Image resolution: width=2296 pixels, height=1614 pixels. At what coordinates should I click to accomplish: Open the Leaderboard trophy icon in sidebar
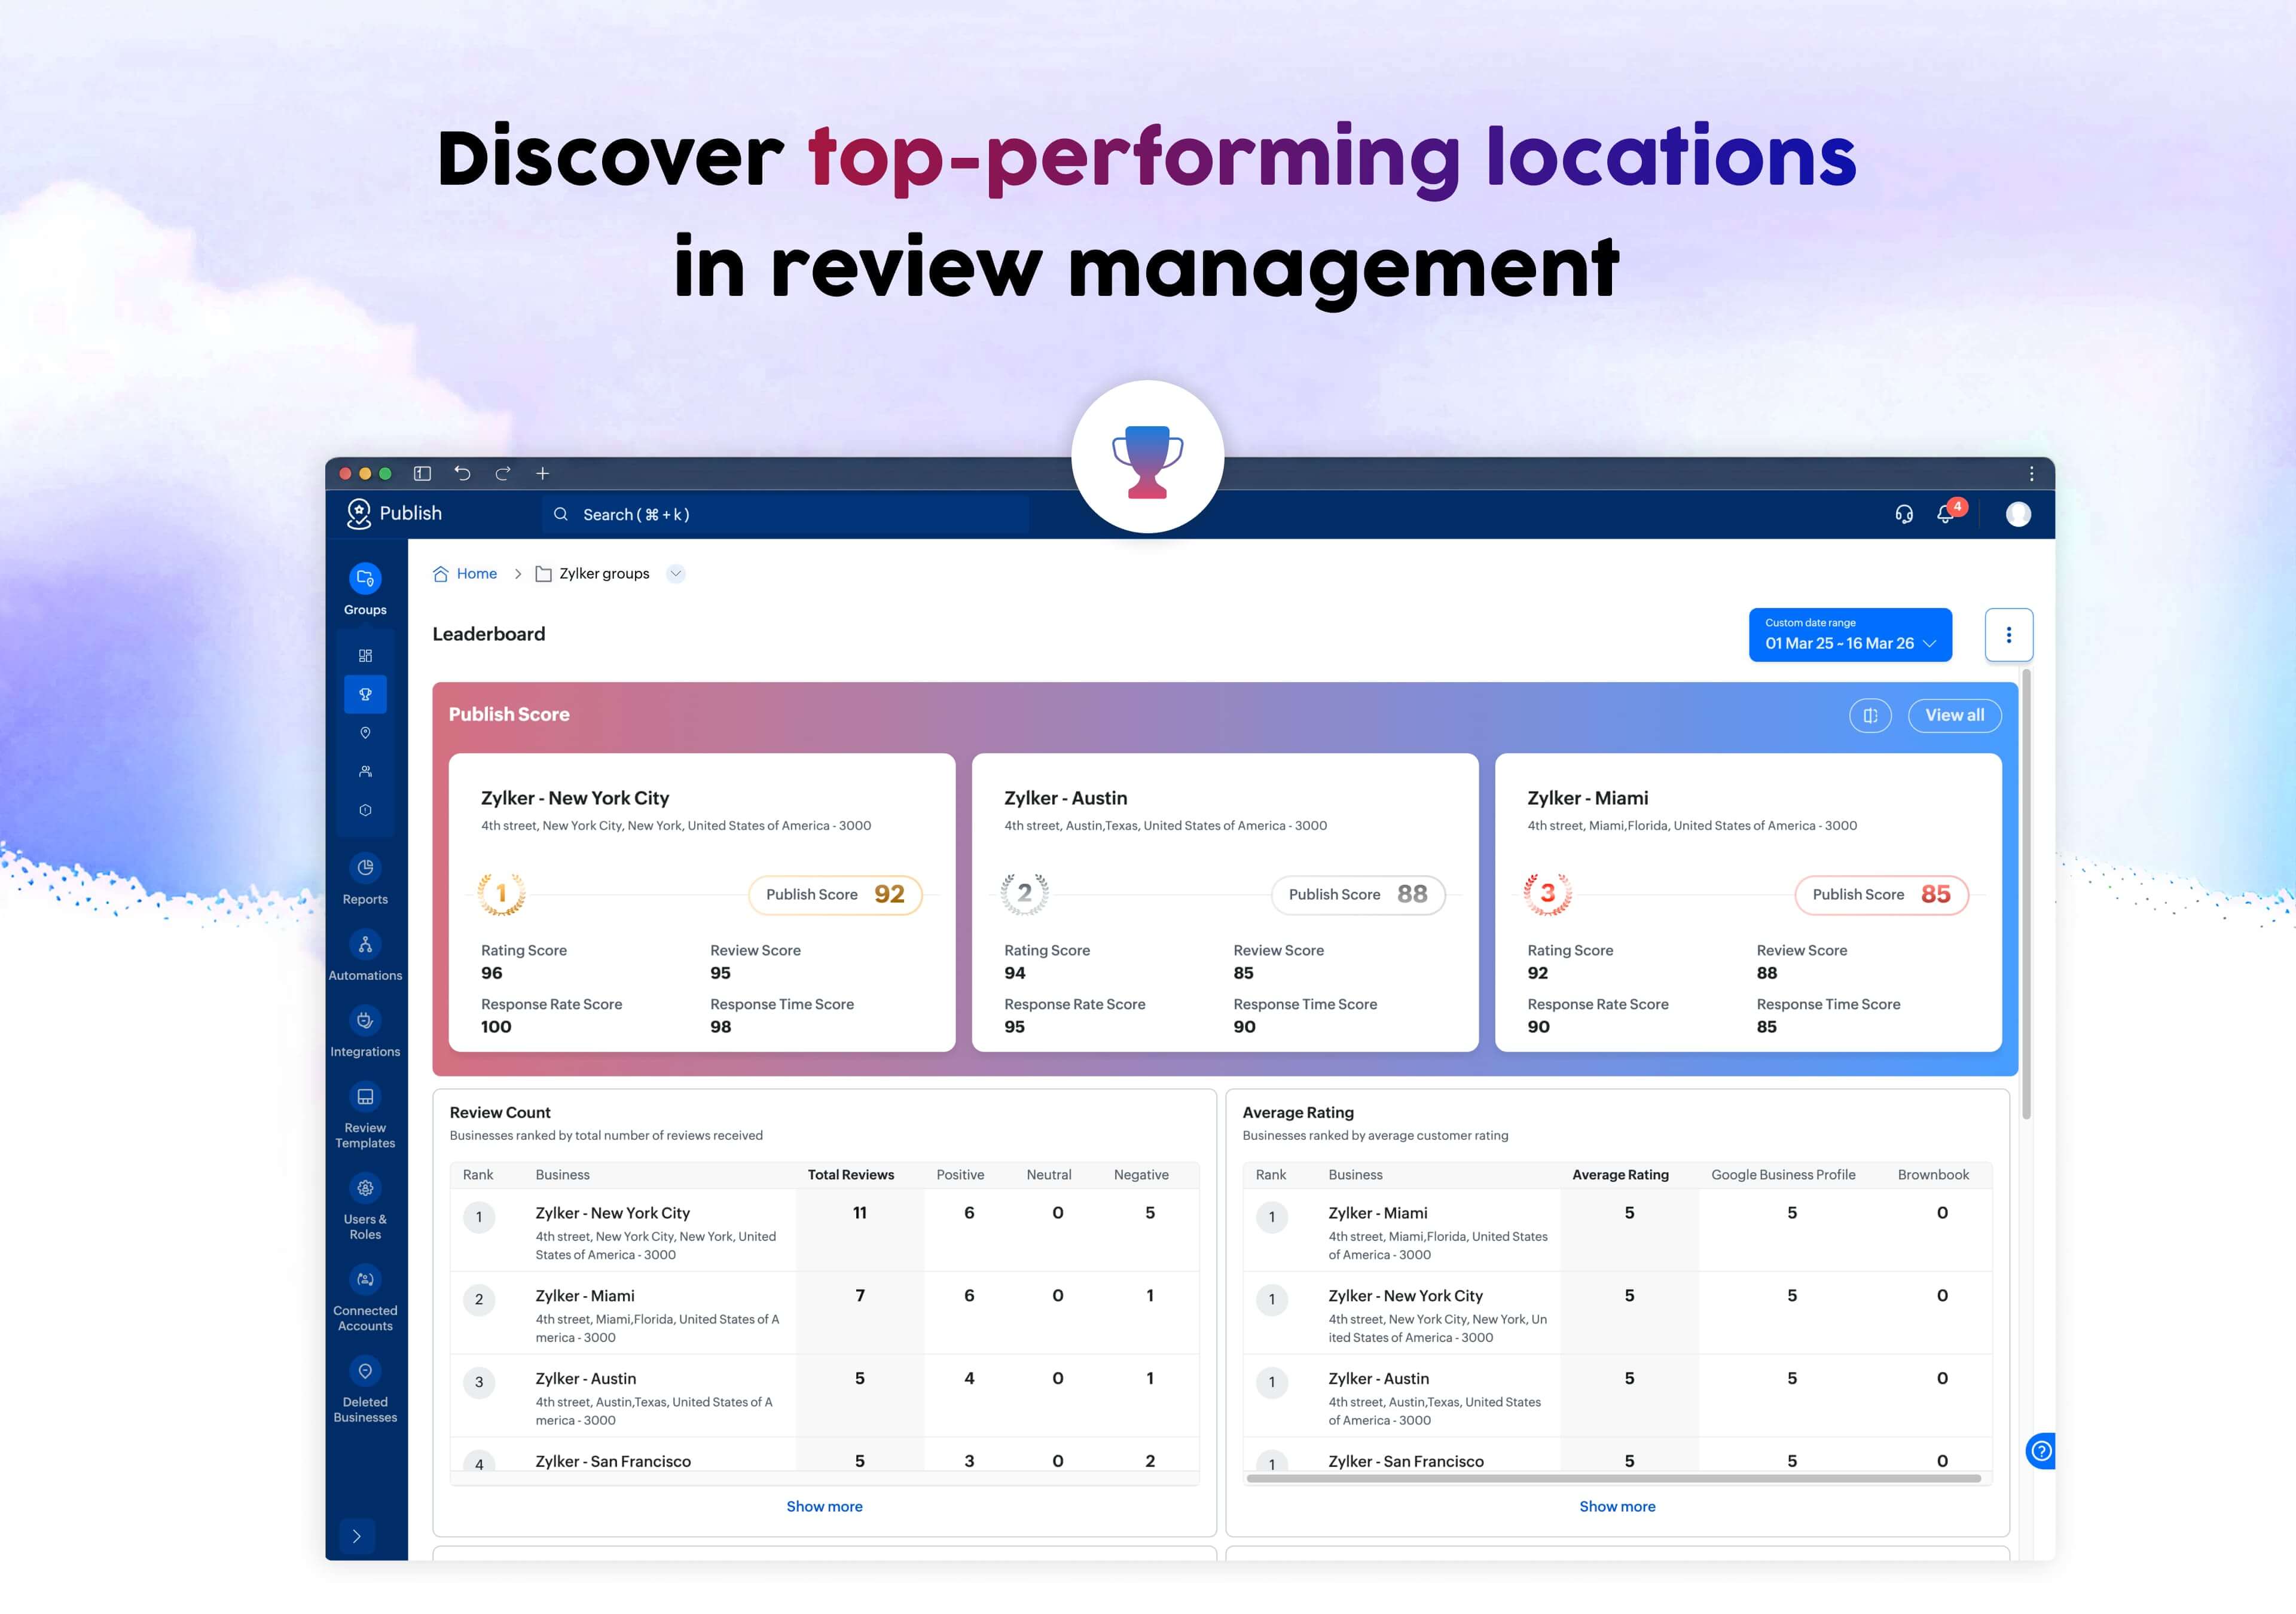click(365, 694)
